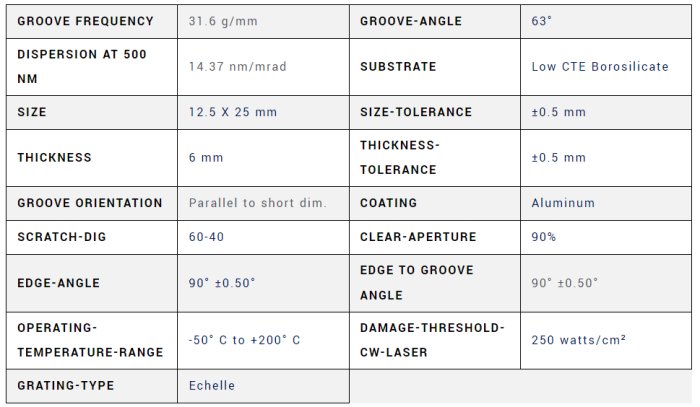
Task: Click the Groove Frequency header cell
Action: (x=86, y=21)
